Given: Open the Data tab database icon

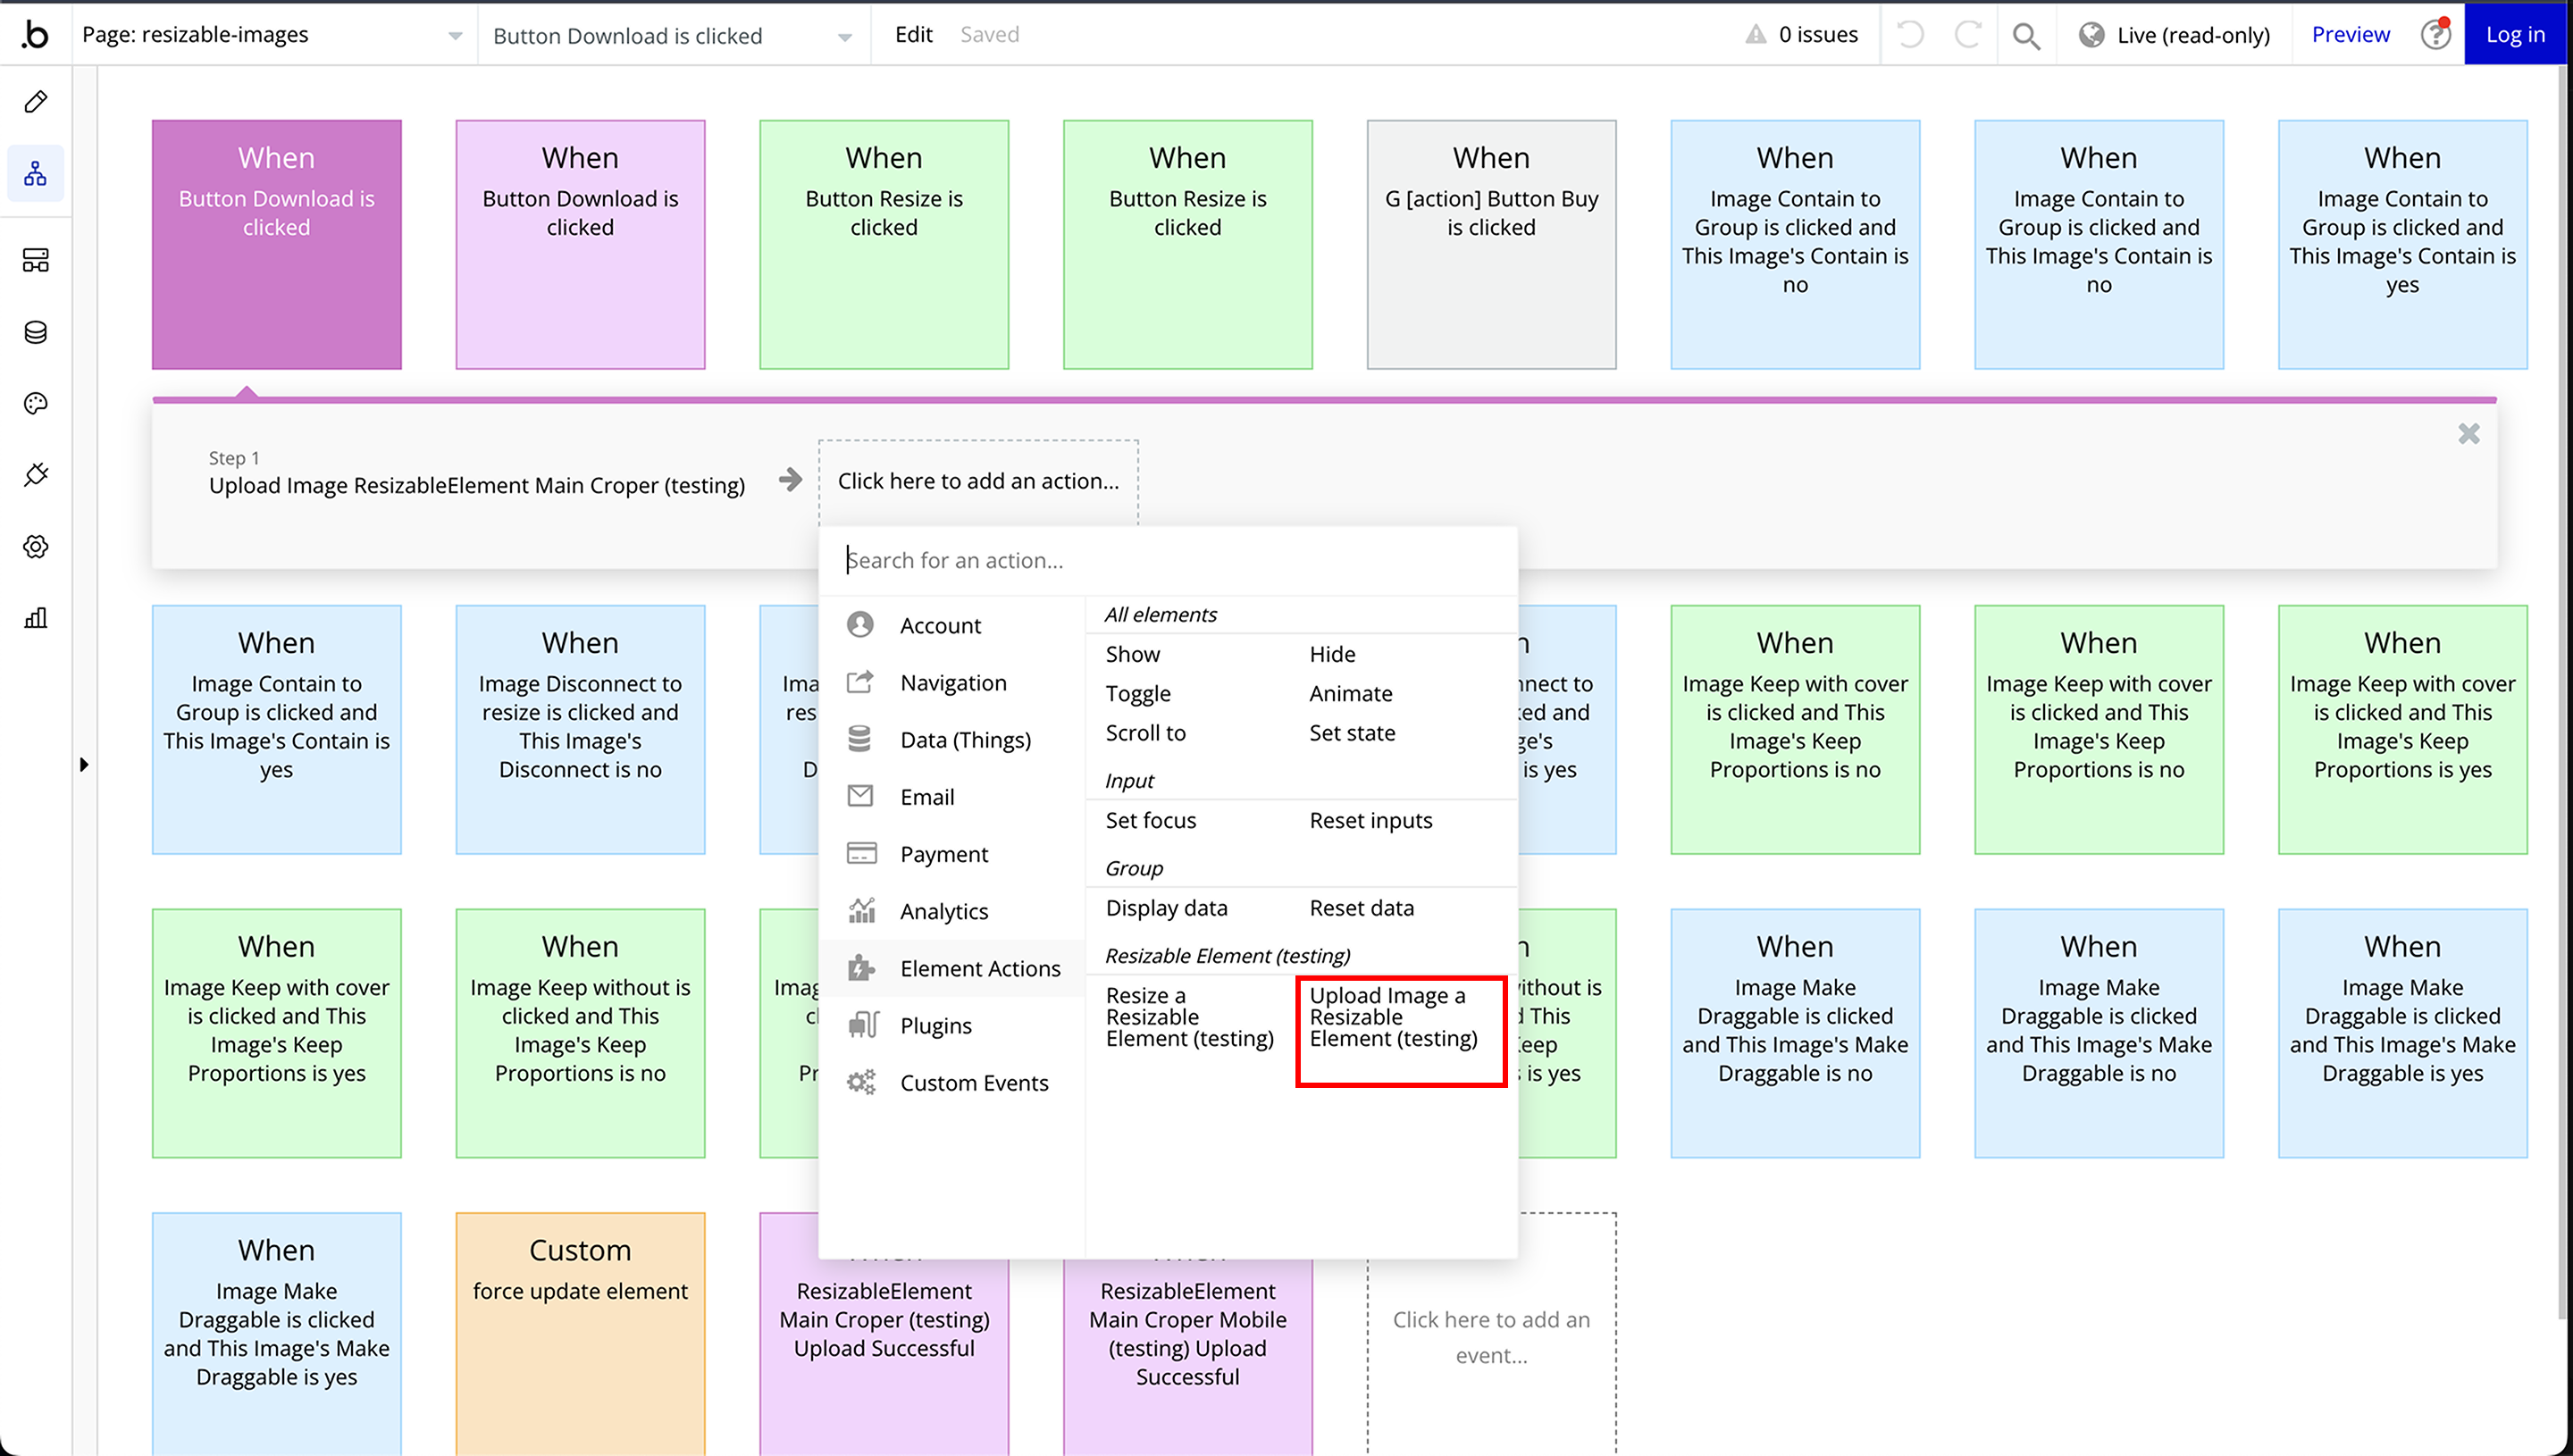Looking at the screenshot, I should tap(36, 332).
